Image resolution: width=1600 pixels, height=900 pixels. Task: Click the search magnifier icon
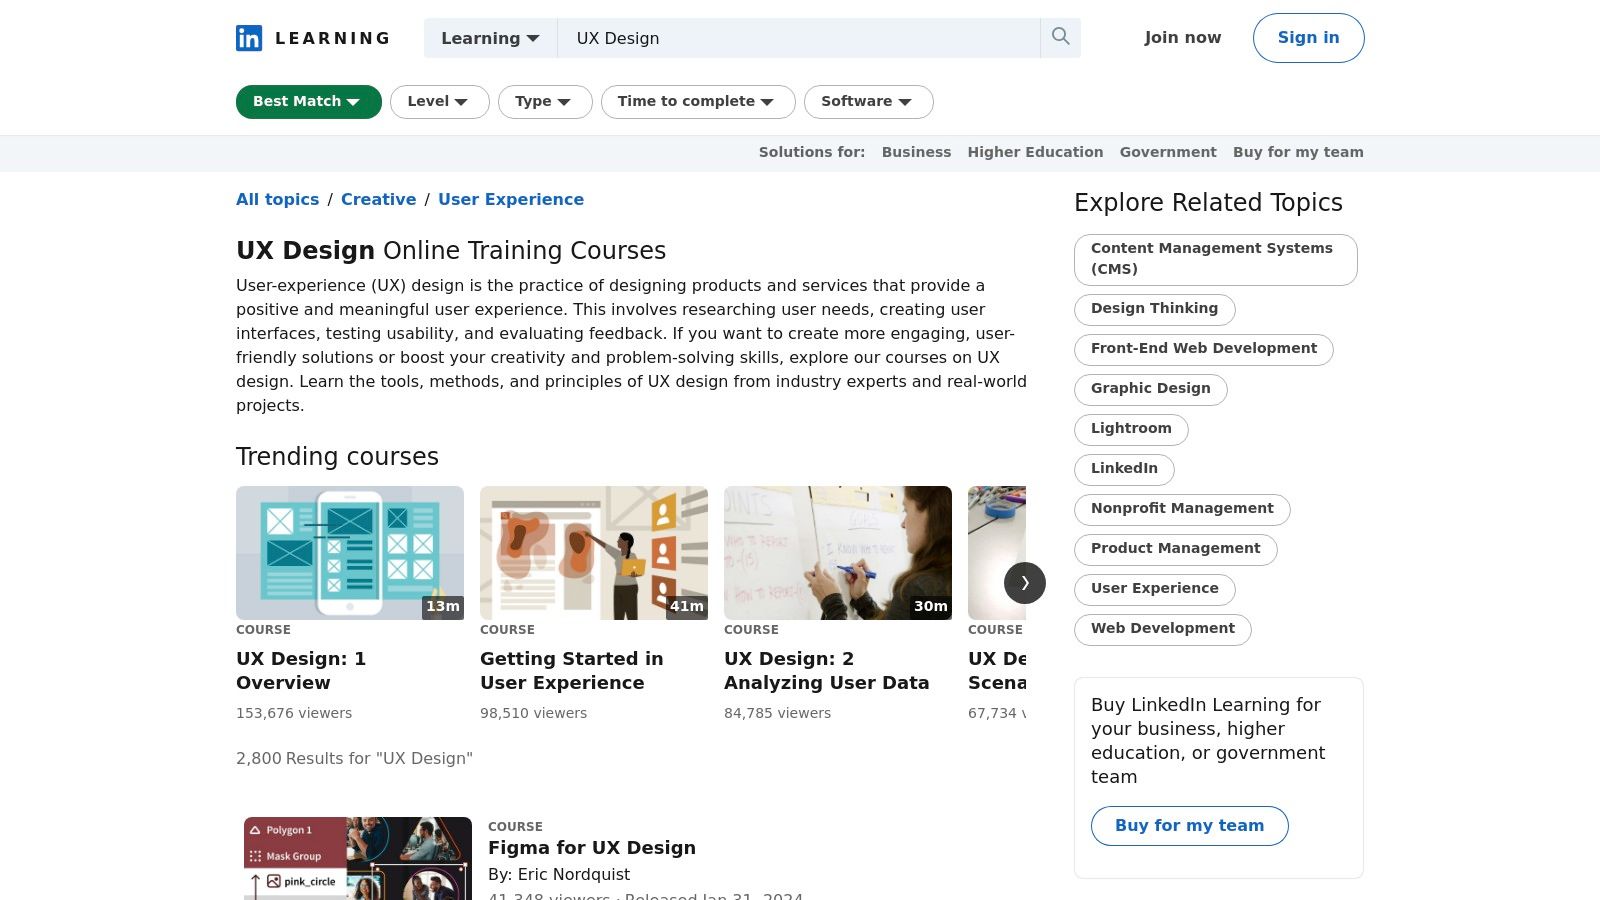tap(1060, 37)
